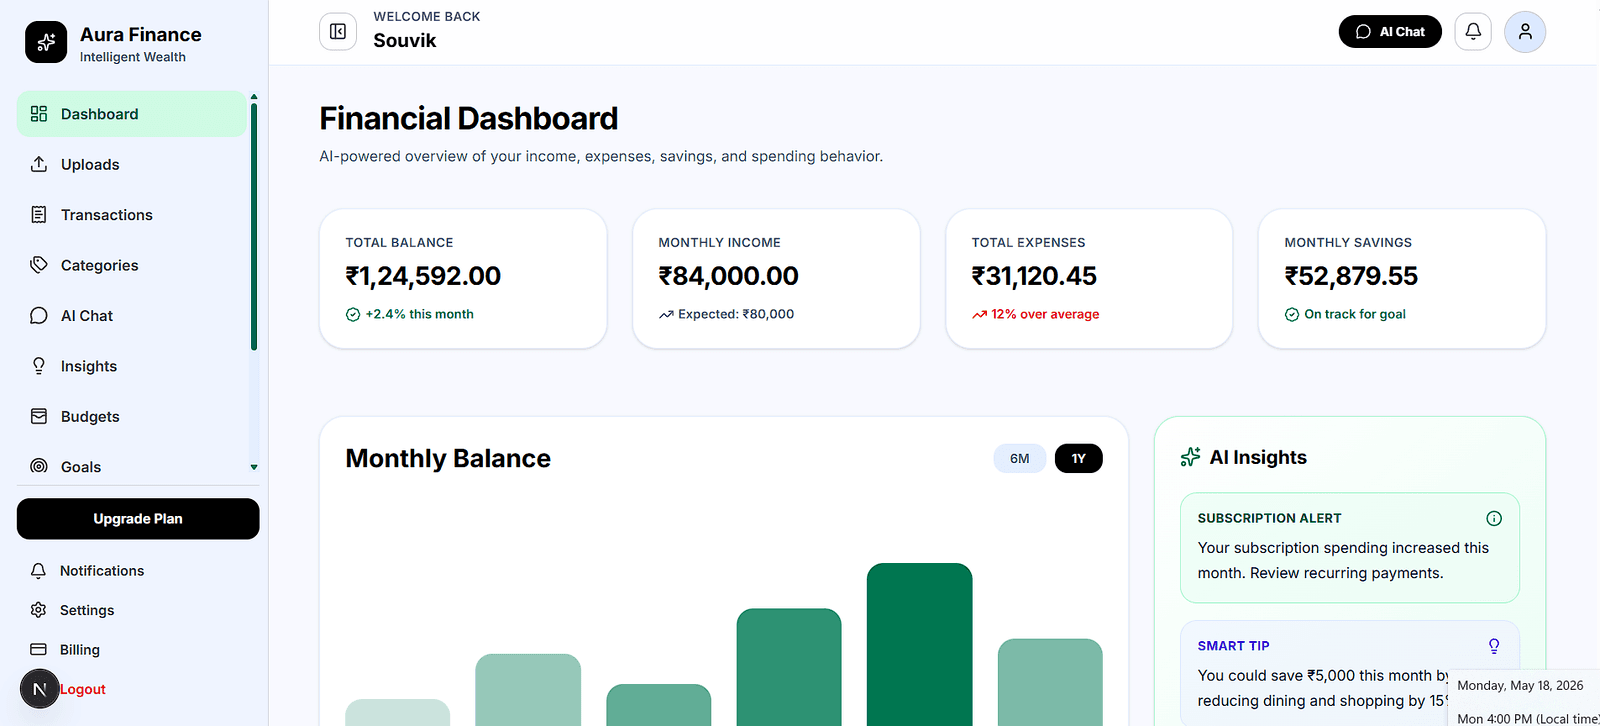This screenshot has height=726, width=1600.
Task: Click the lightest first bar in Monthly Balance chart
Action: (397, 712)
